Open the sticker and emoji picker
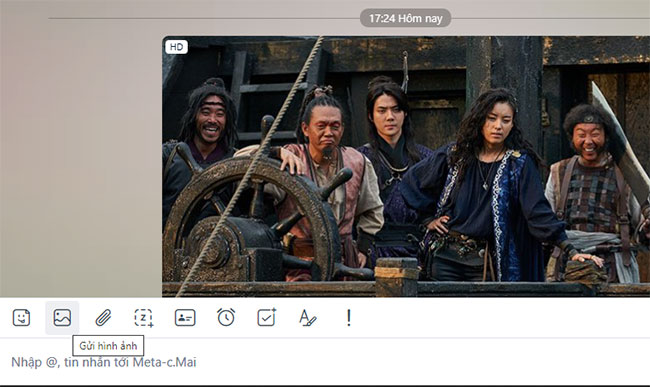 (21, 318)
